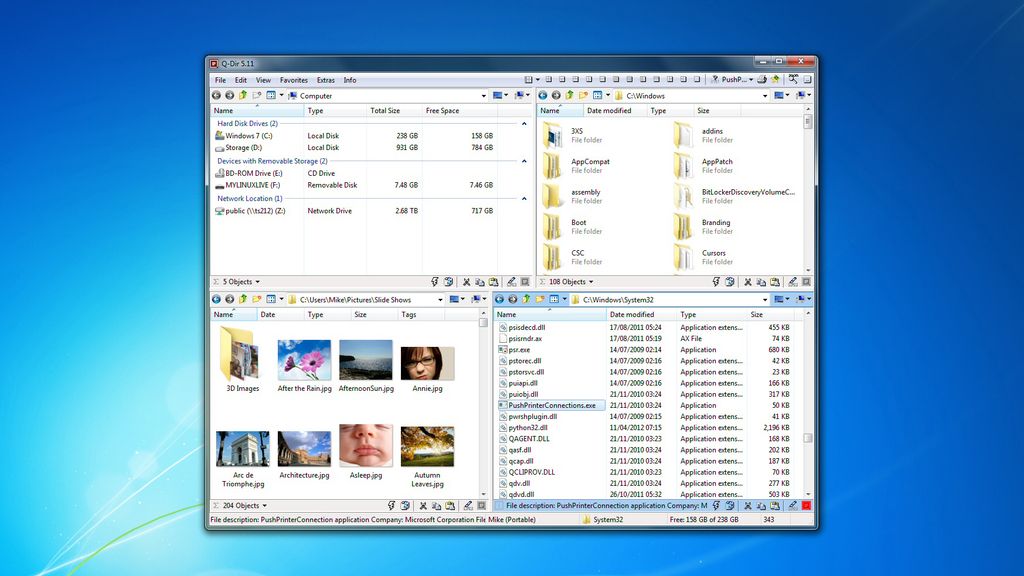This screenshot has height=576, width=1024.
Task: Click the new folder icon beside the address bar
Action: [x=256, y=95]
